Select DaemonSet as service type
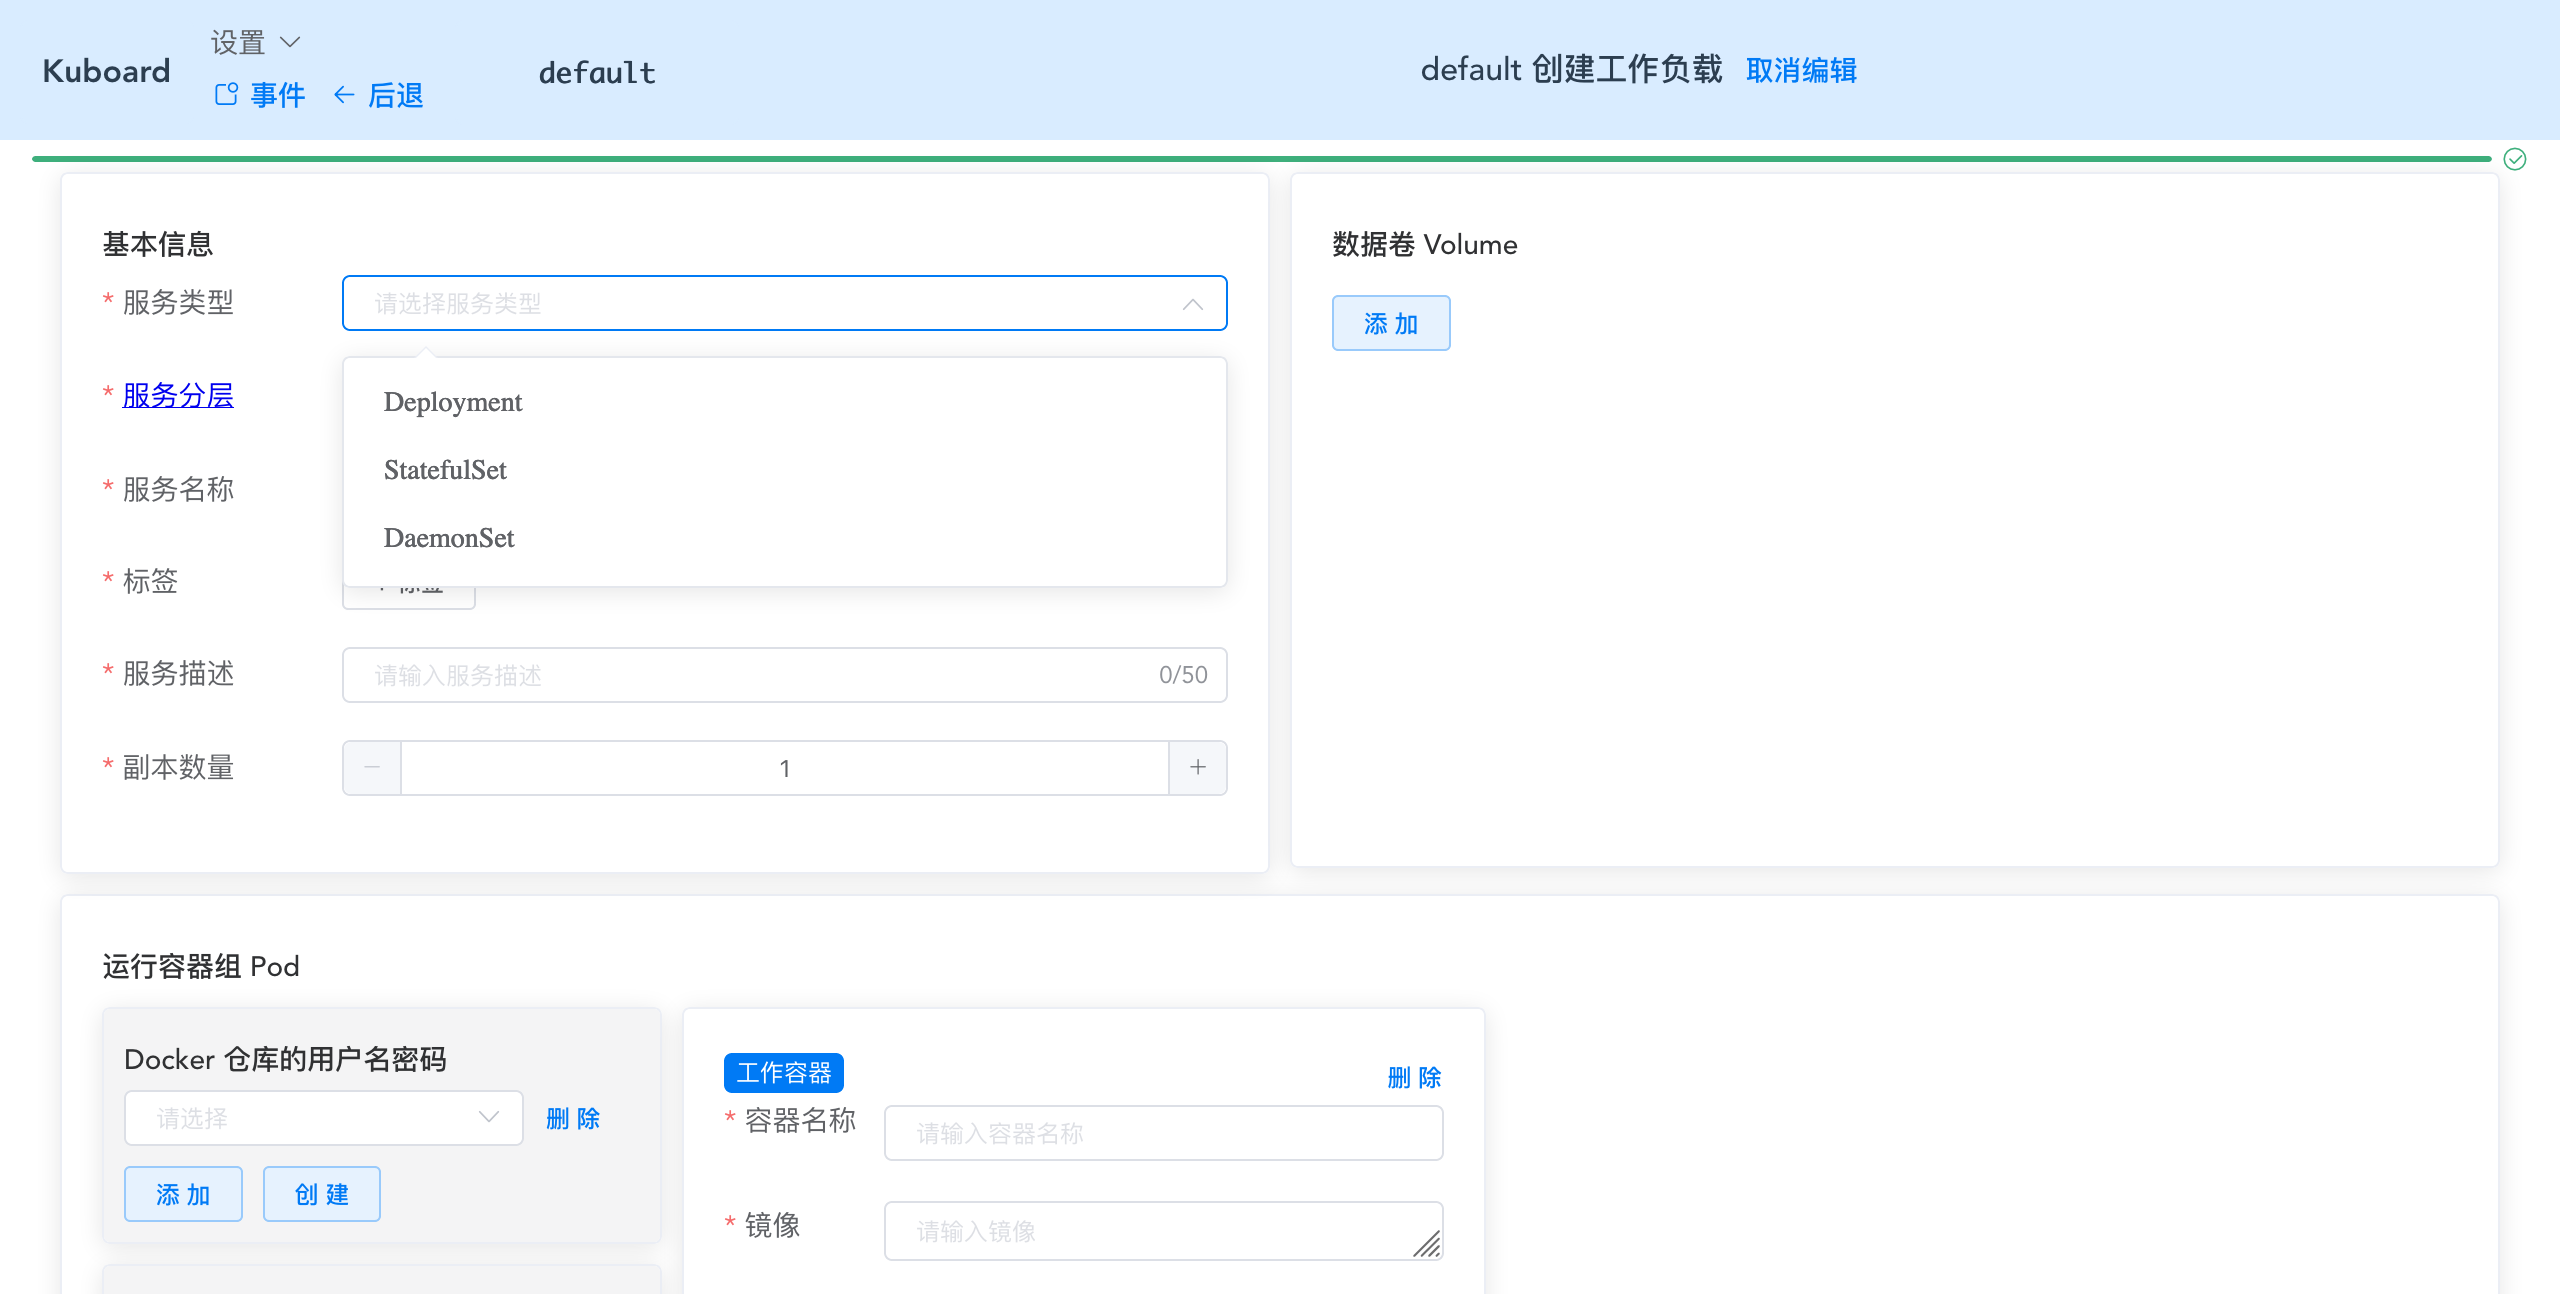The height and width of the screenshot is (1294, 2560). coord(449,538)
